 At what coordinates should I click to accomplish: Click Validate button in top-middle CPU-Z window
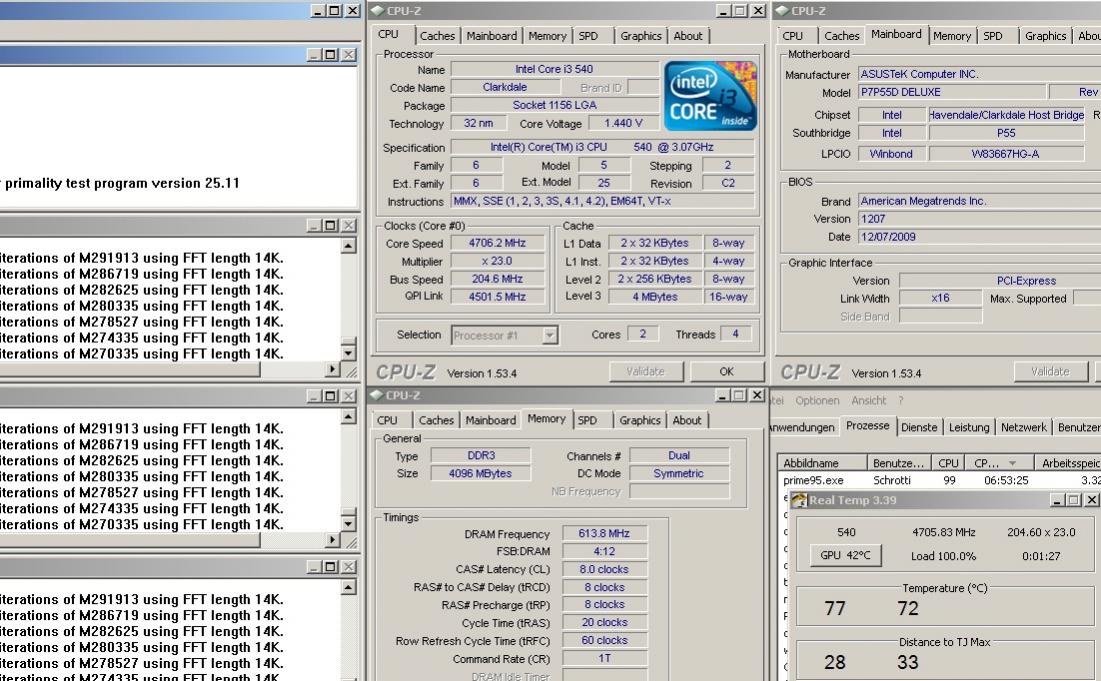pos(645,371)
